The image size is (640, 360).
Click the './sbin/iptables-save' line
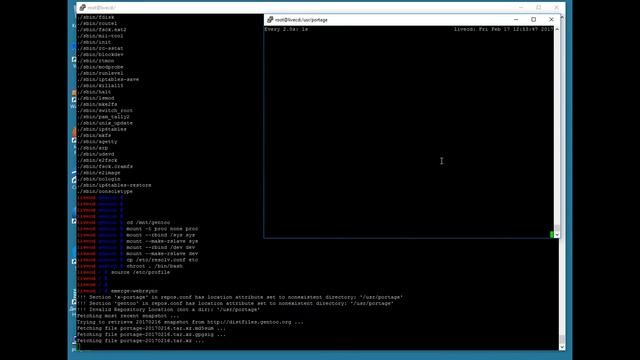tap(108, 79)
